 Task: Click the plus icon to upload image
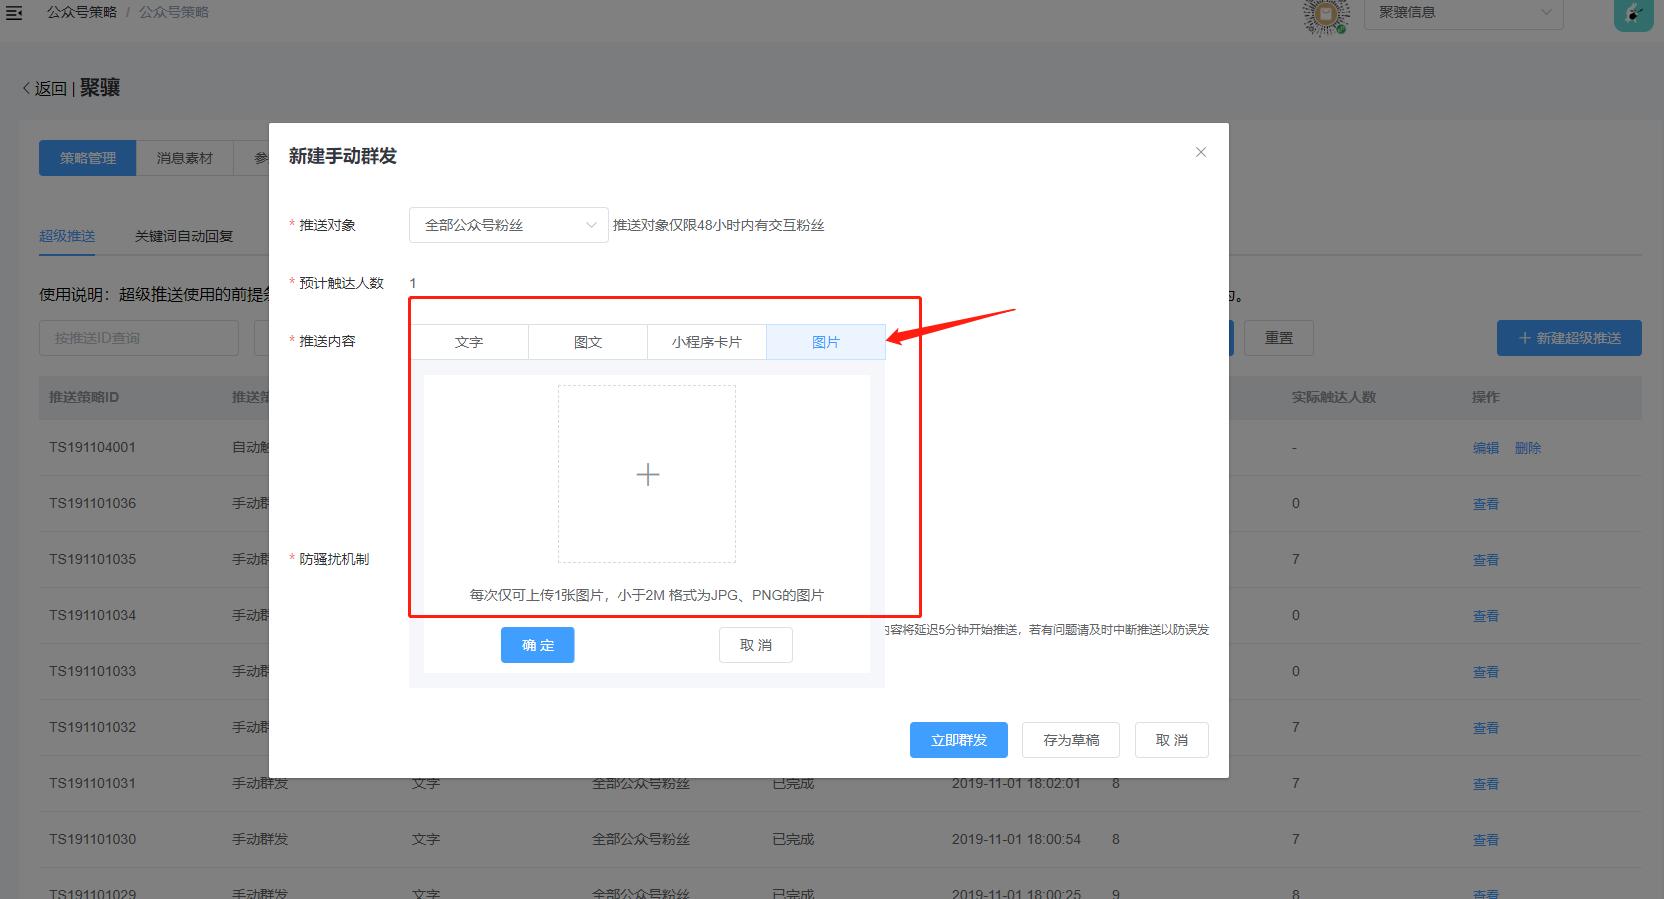pos(647,474)
